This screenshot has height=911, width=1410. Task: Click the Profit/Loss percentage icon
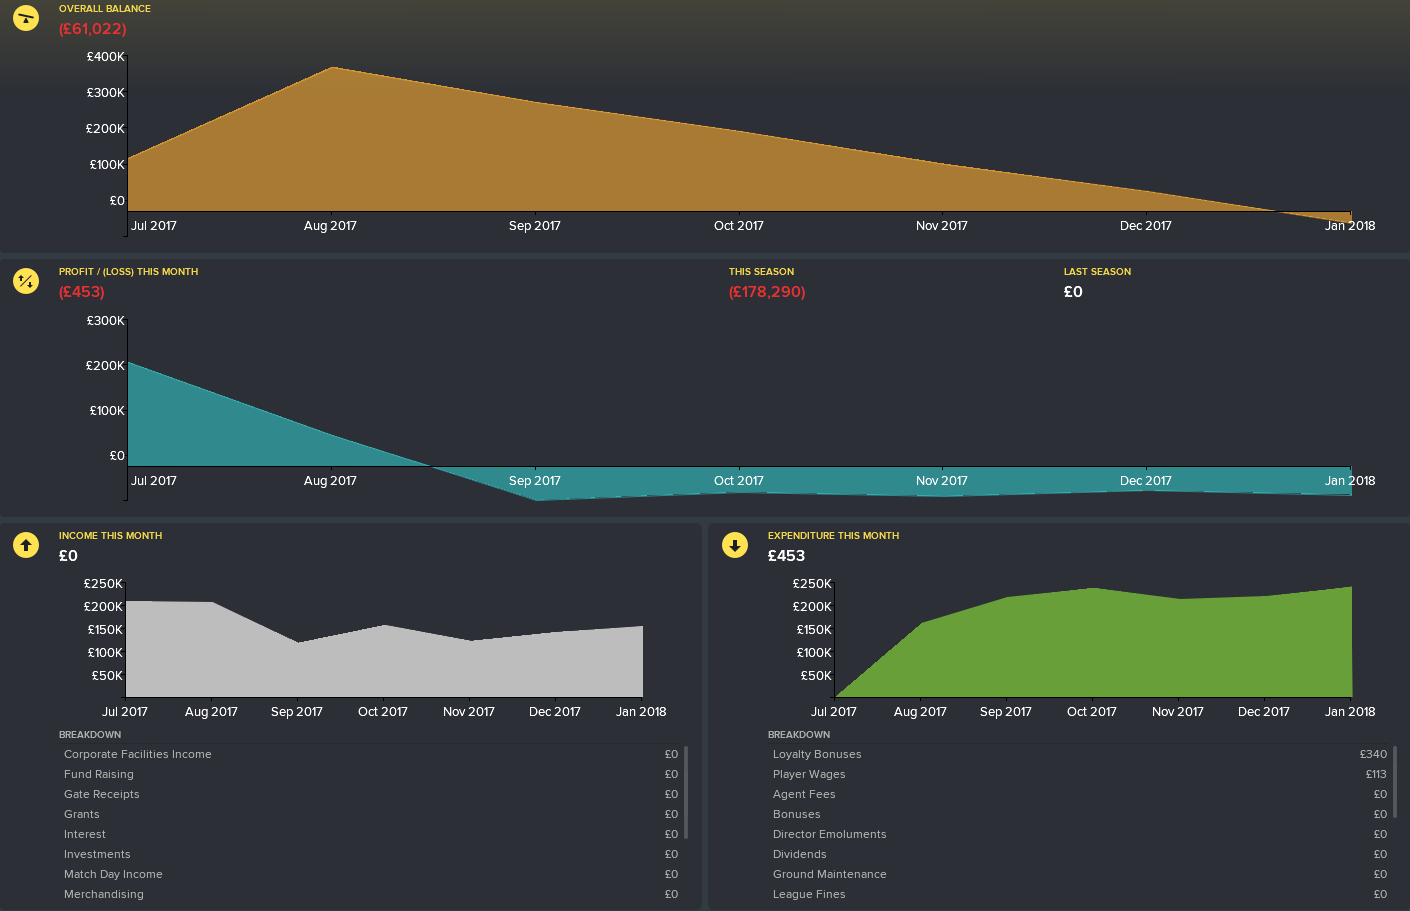tap(26, 281)
